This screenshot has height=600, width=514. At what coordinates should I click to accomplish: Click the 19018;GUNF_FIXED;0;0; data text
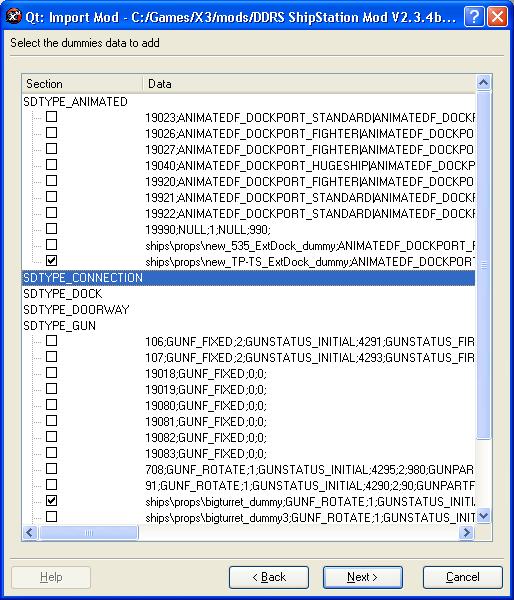(x=206, y=374)
